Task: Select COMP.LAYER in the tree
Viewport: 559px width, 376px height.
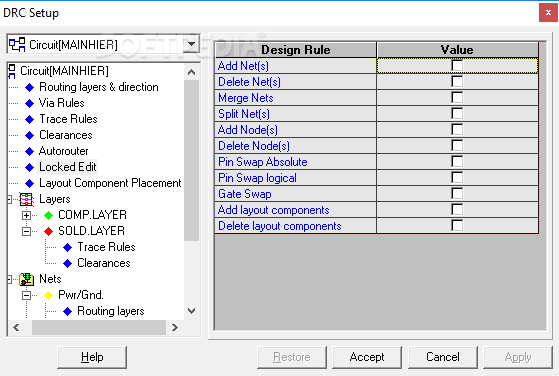Action: [92, 215]
